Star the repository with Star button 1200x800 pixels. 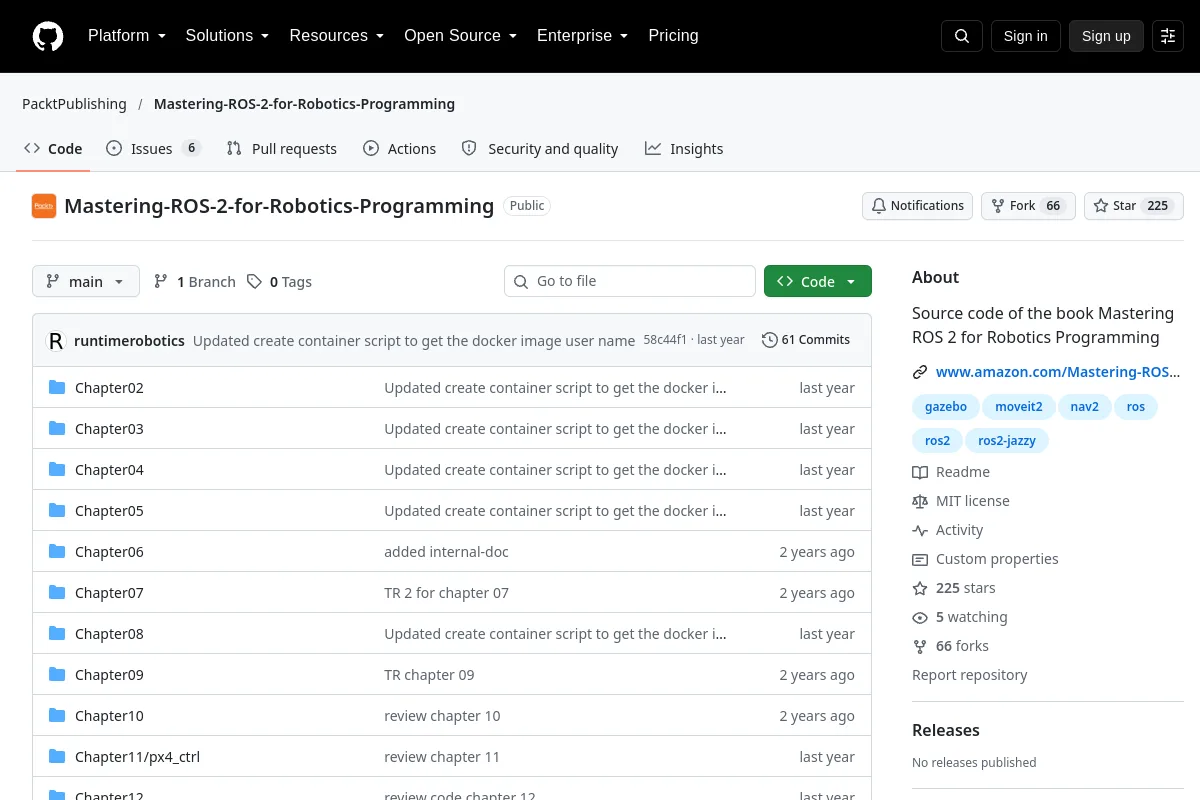[1134, 206]
